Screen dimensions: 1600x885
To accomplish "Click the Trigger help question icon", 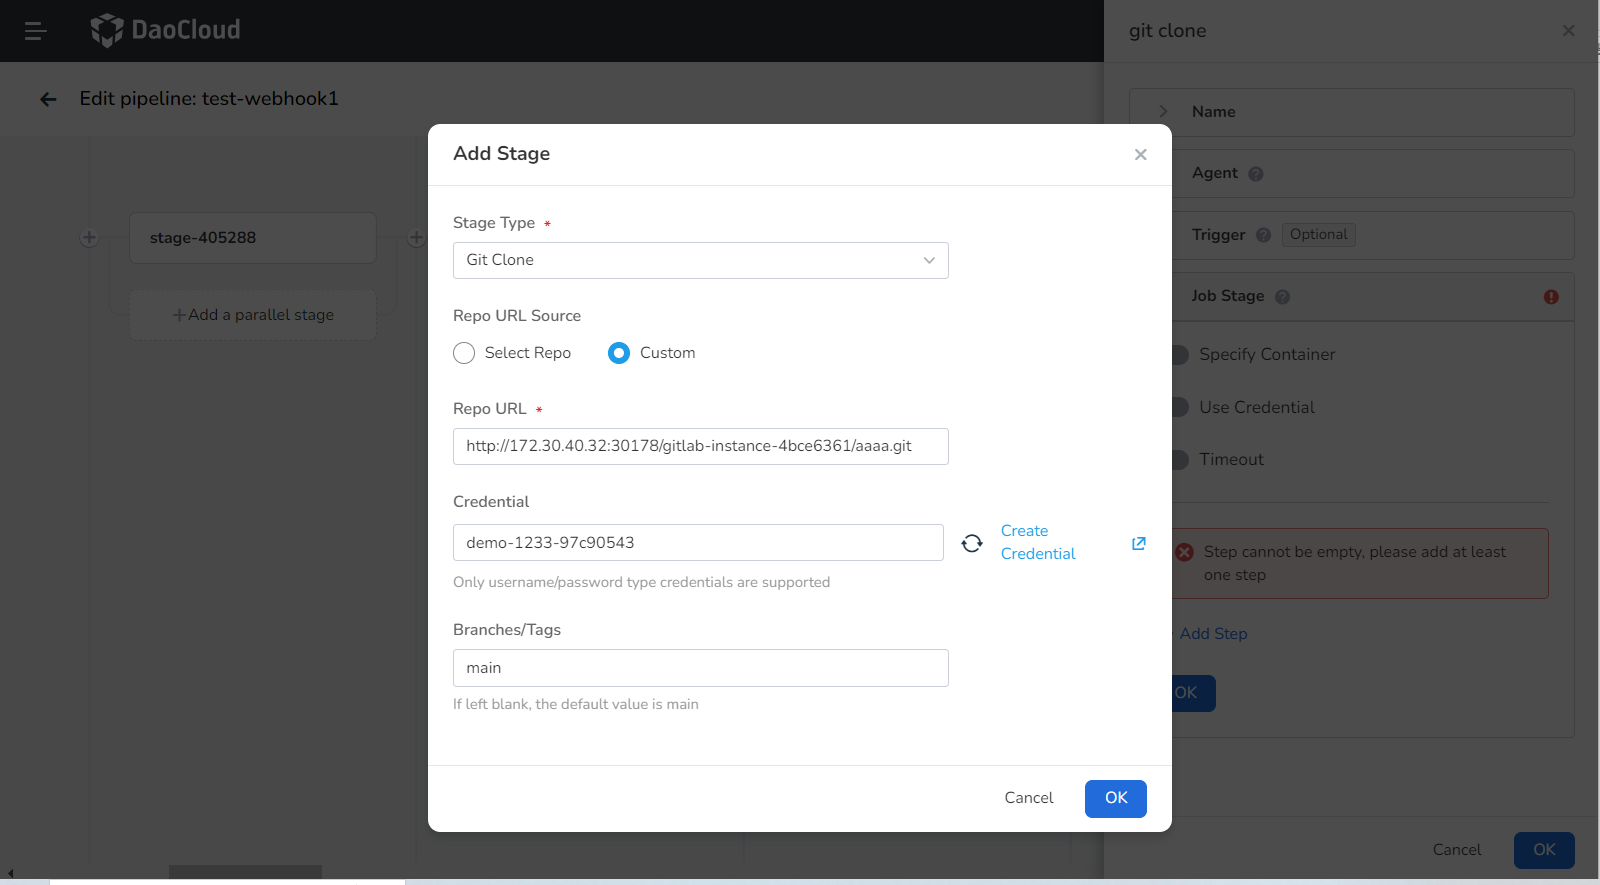I will pos(1263,235).
